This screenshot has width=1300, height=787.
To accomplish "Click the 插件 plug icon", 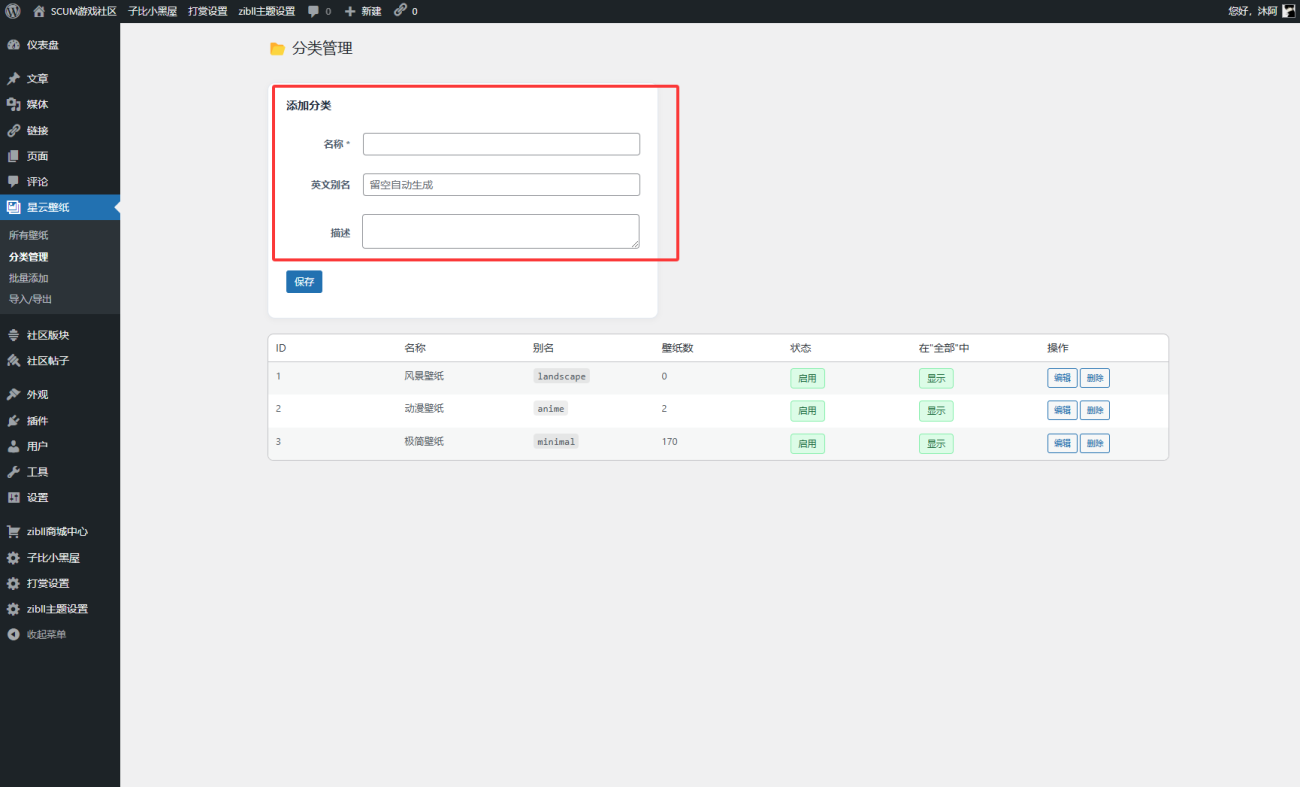I will pos(14,420).
